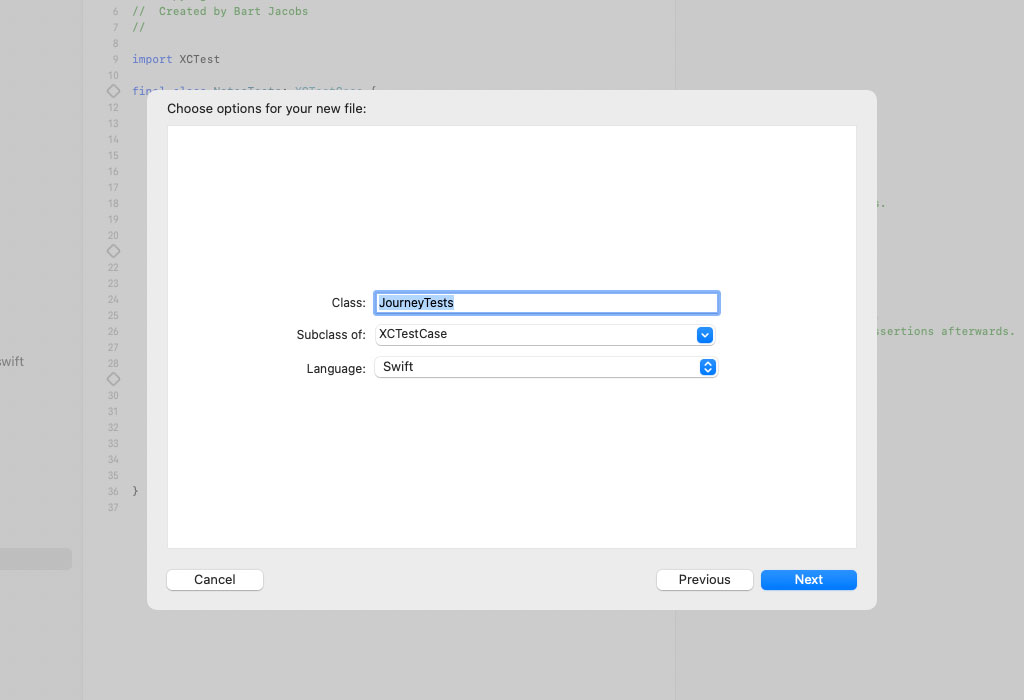
Task: Click the closing brace on line 36
Action: tap(133, 491)
